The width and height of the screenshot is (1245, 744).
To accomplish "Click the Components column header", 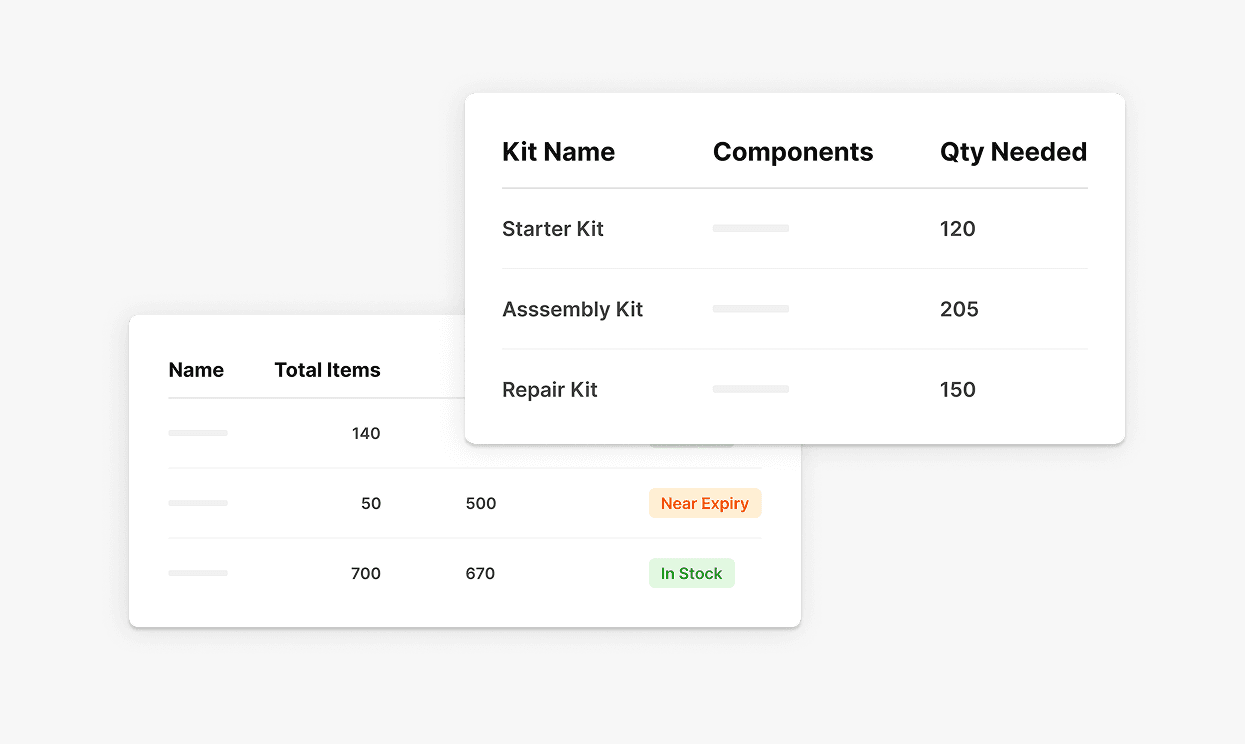I will tap(793, 152).
